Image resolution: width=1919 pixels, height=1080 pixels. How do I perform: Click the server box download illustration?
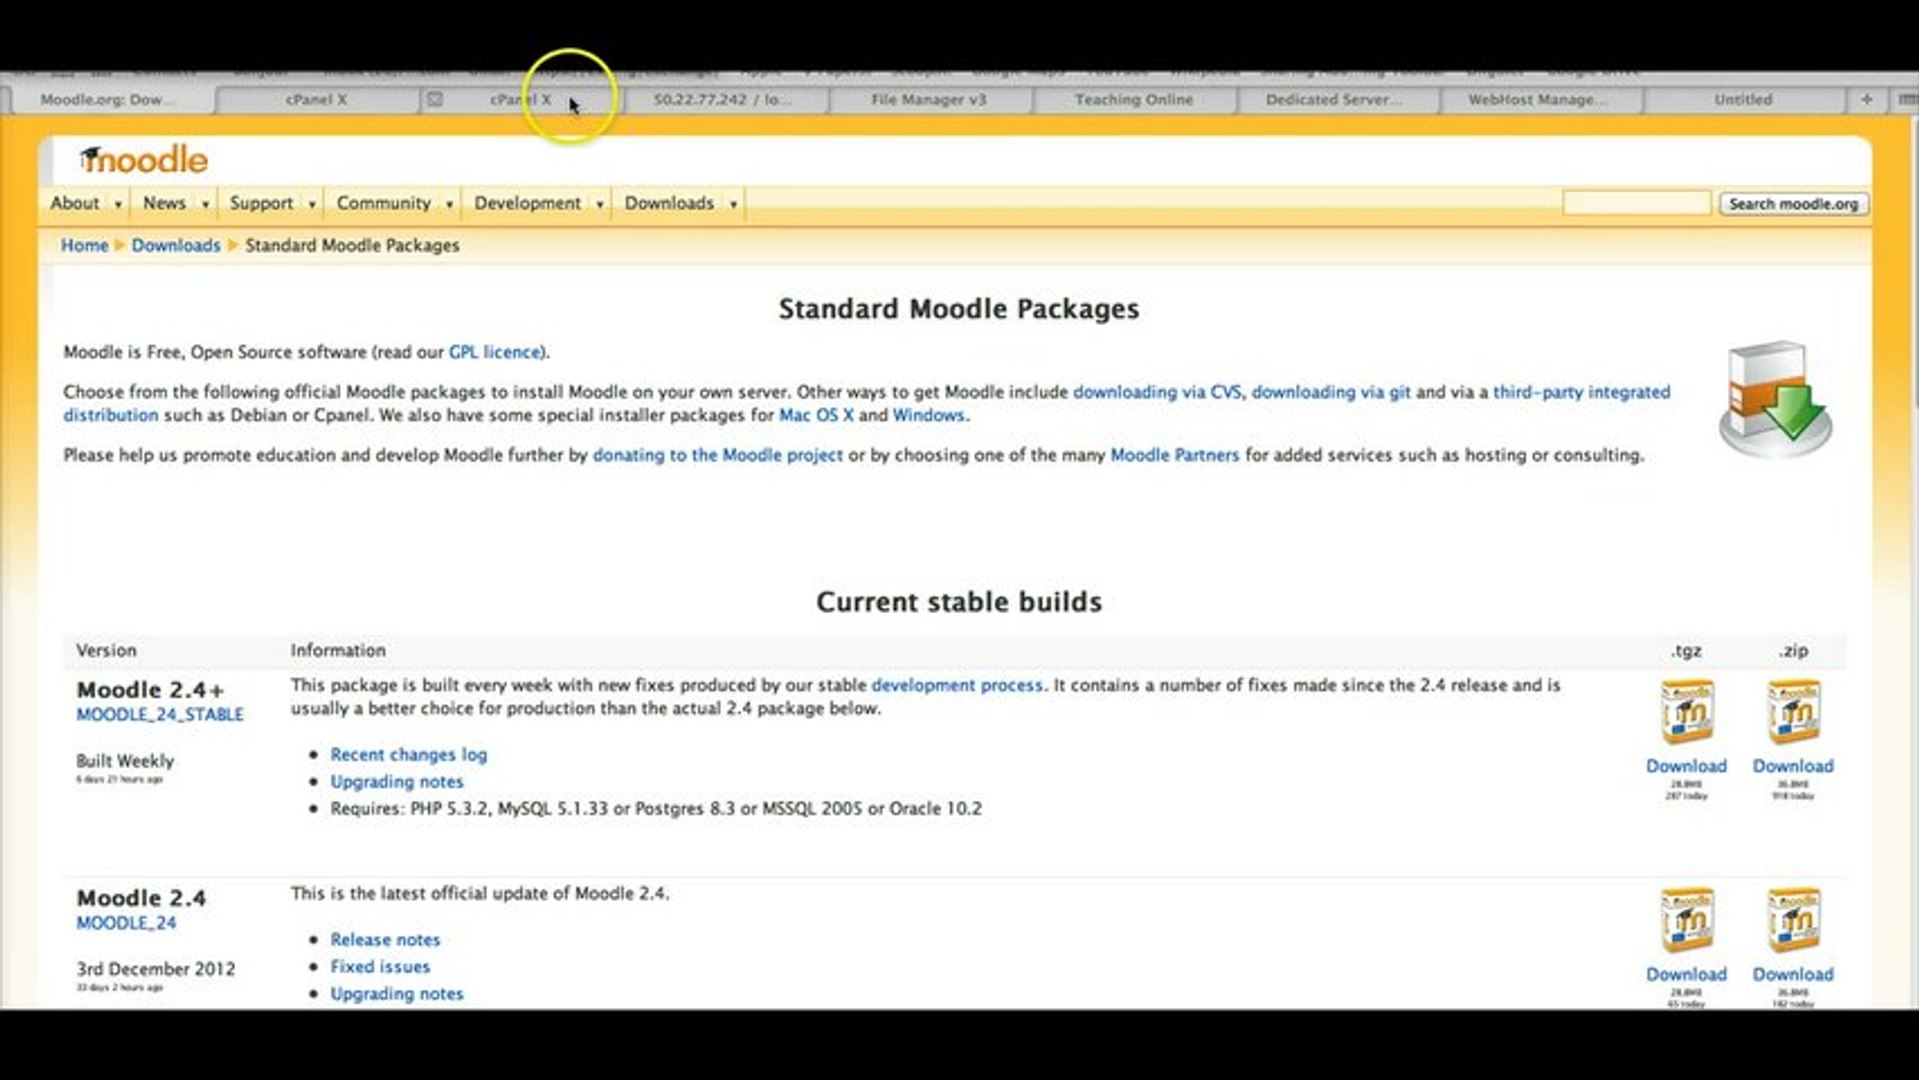coord(1774,398)
